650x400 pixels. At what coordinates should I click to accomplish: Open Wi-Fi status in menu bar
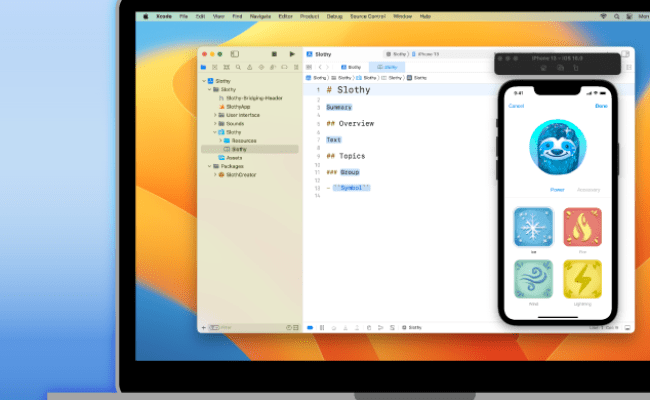(x=604, y=16)
